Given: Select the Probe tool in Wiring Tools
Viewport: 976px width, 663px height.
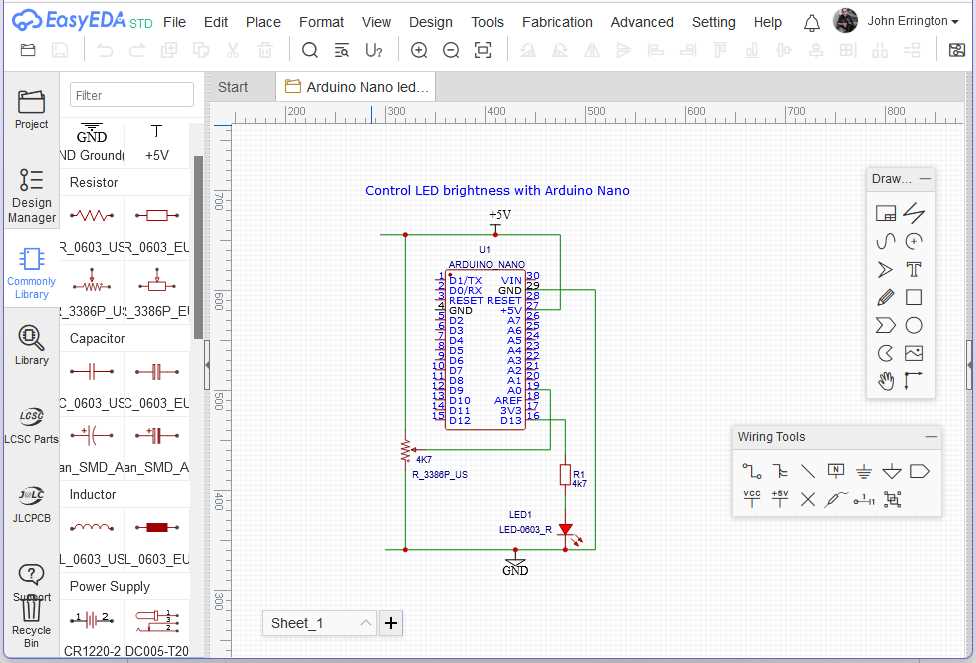Looking at the screenshot, I should 835,499.
